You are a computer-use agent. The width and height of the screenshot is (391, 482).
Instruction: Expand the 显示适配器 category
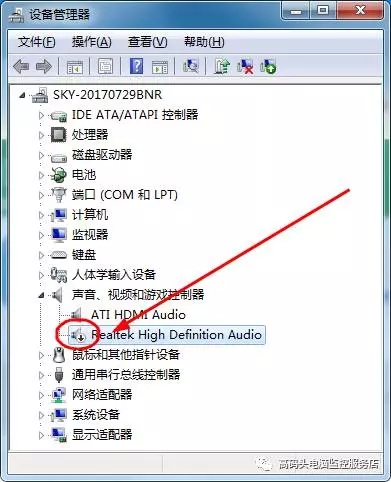click(x=41, y=435)
